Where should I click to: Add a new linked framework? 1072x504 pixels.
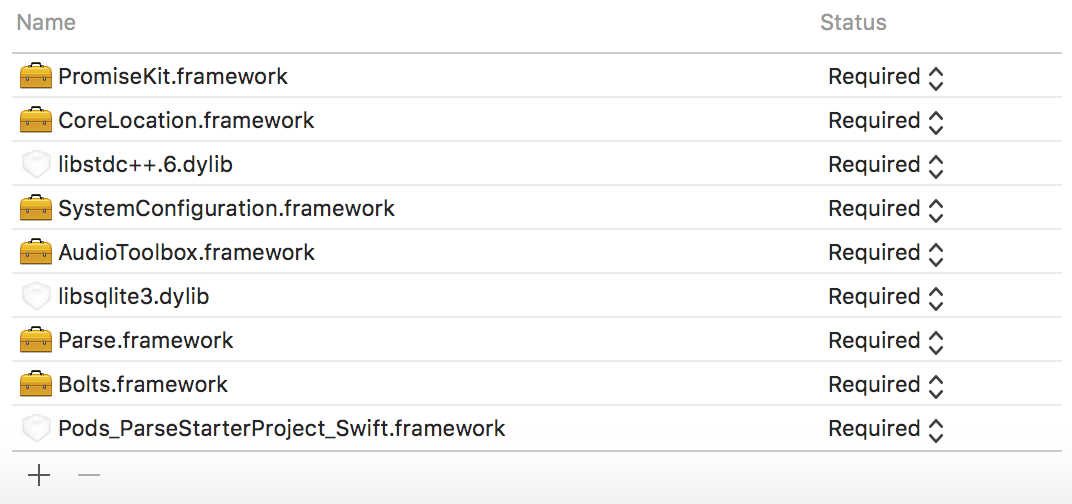[39, 476]
